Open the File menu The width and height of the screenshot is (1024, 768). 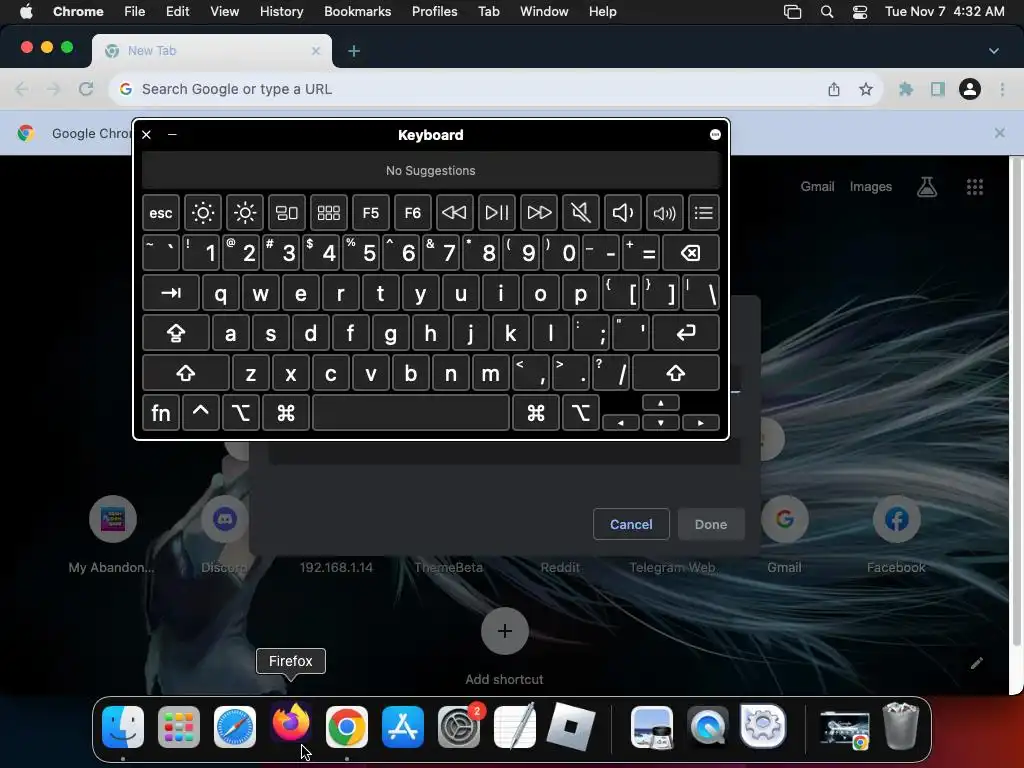(x=135, y=12)
